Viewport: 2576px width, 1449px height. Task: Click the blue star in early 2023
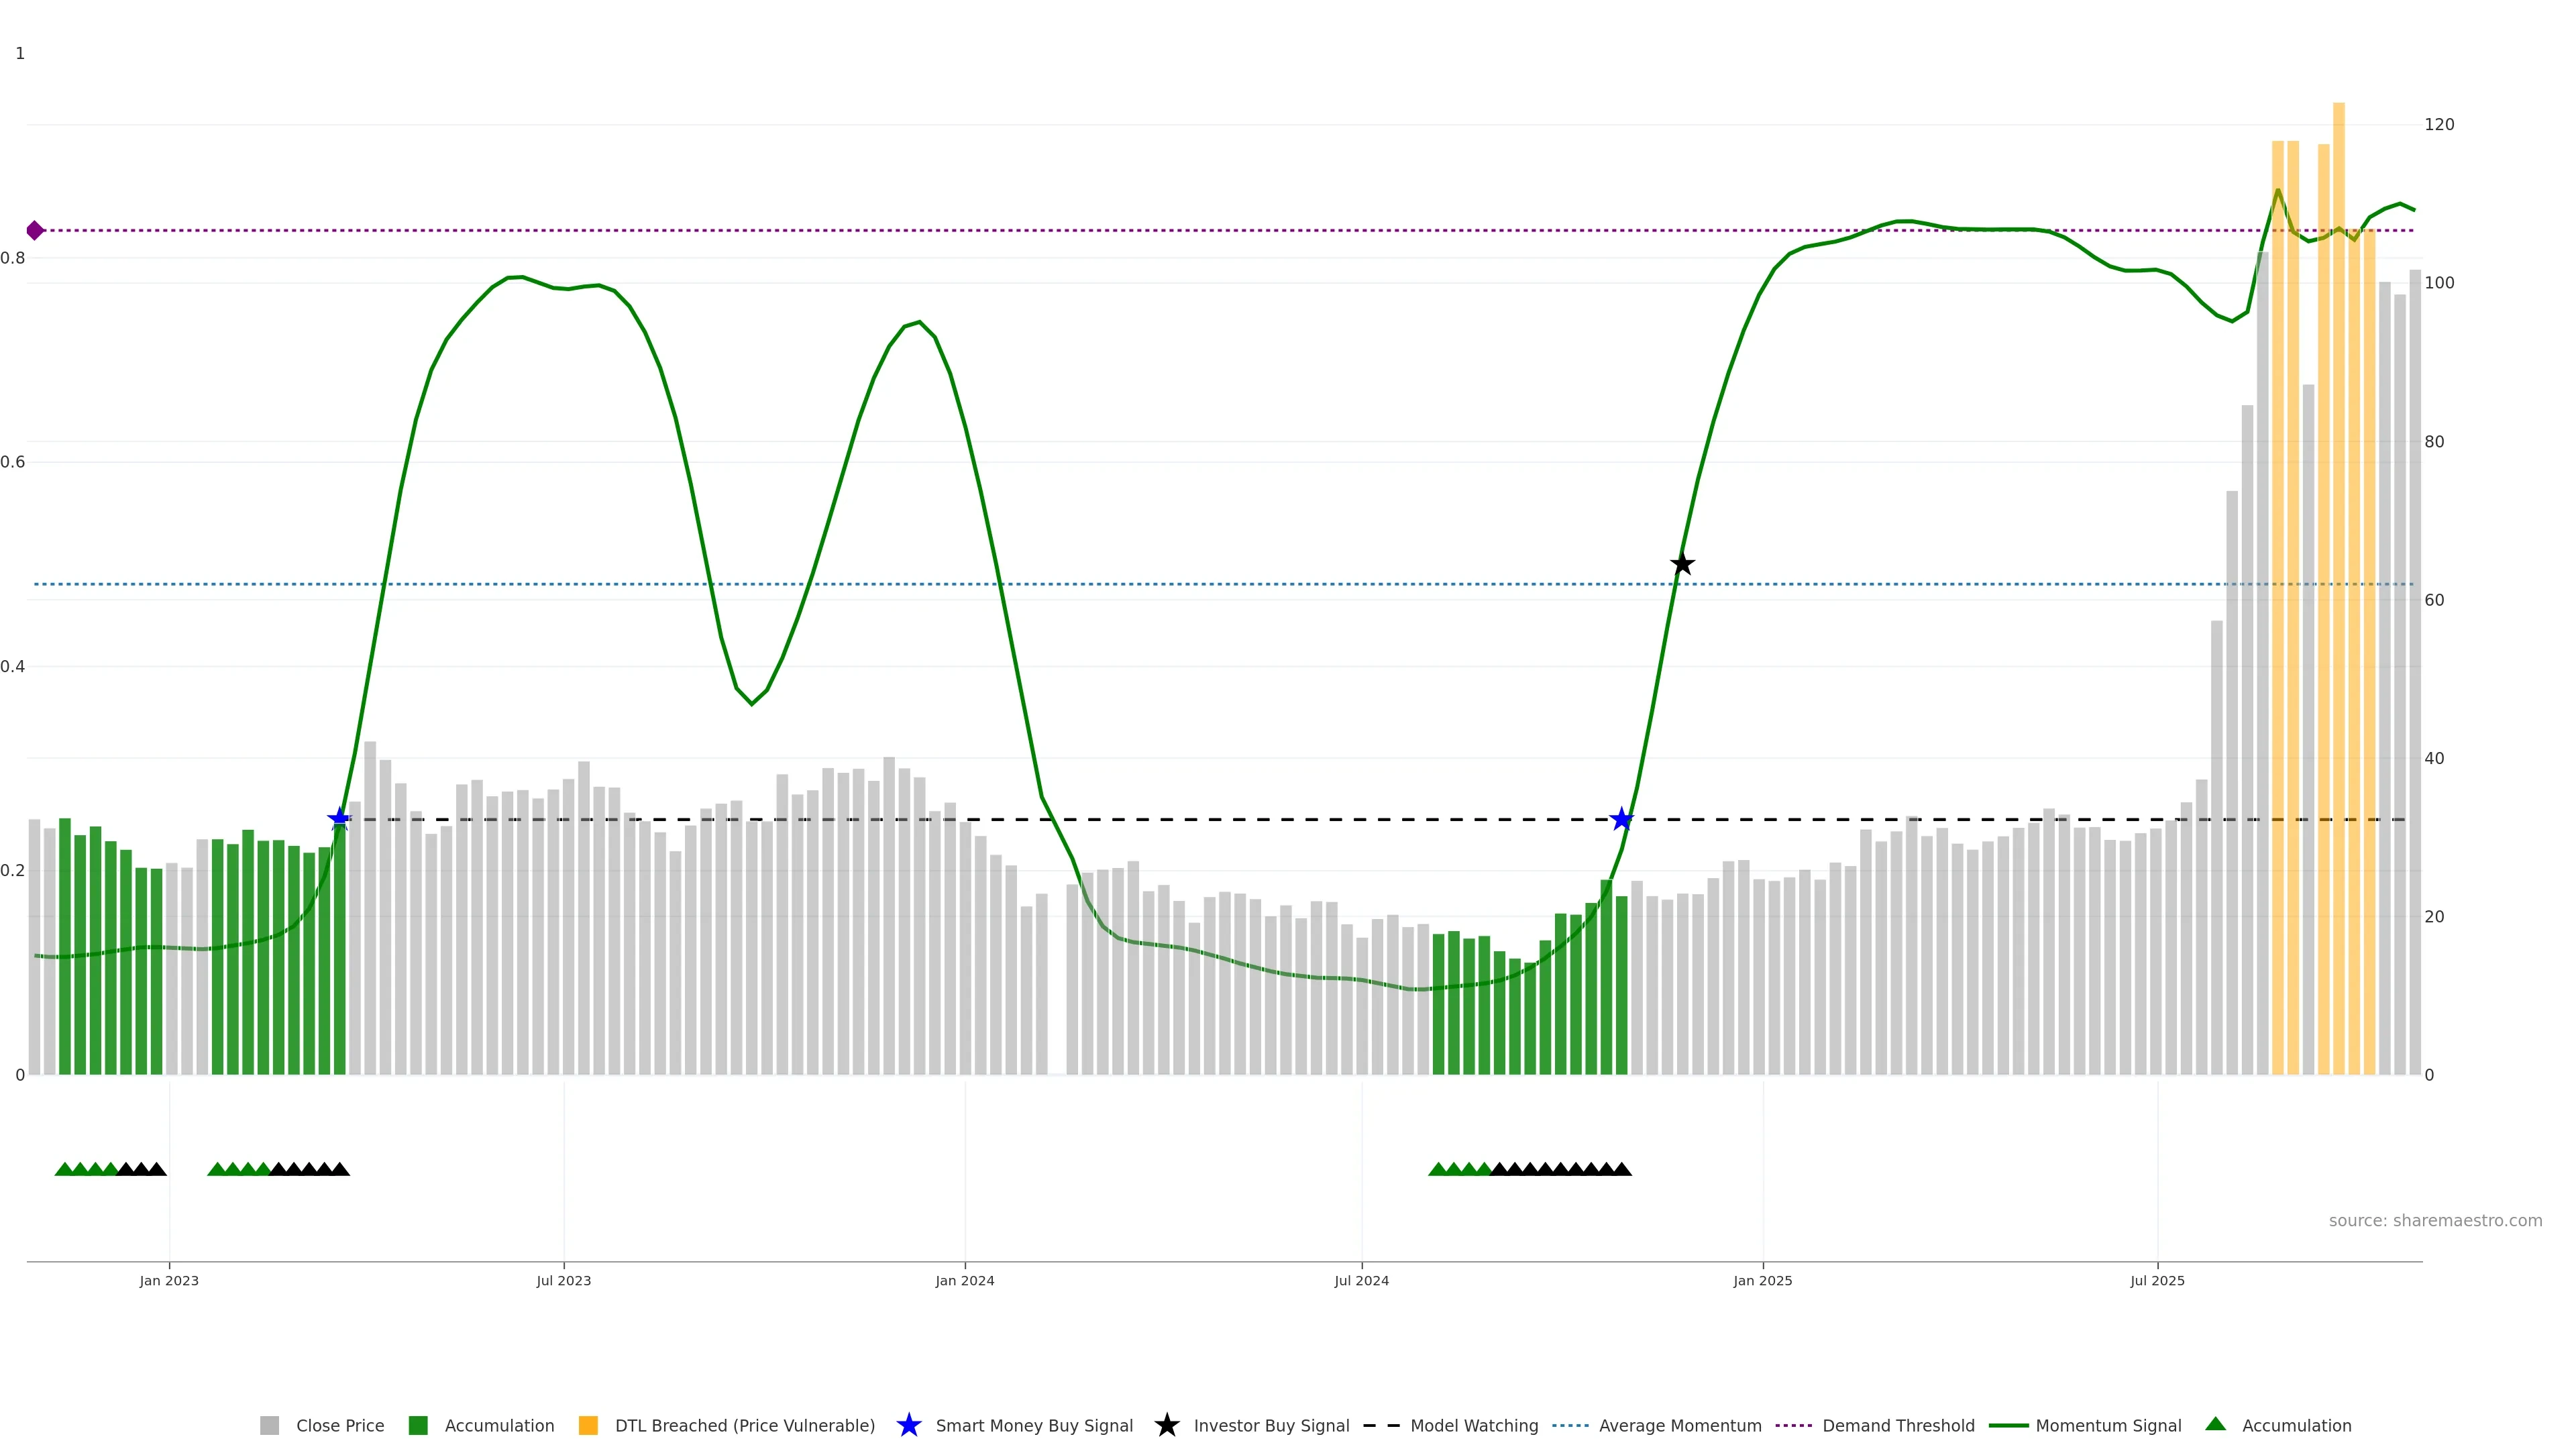(x=339, y=819)
